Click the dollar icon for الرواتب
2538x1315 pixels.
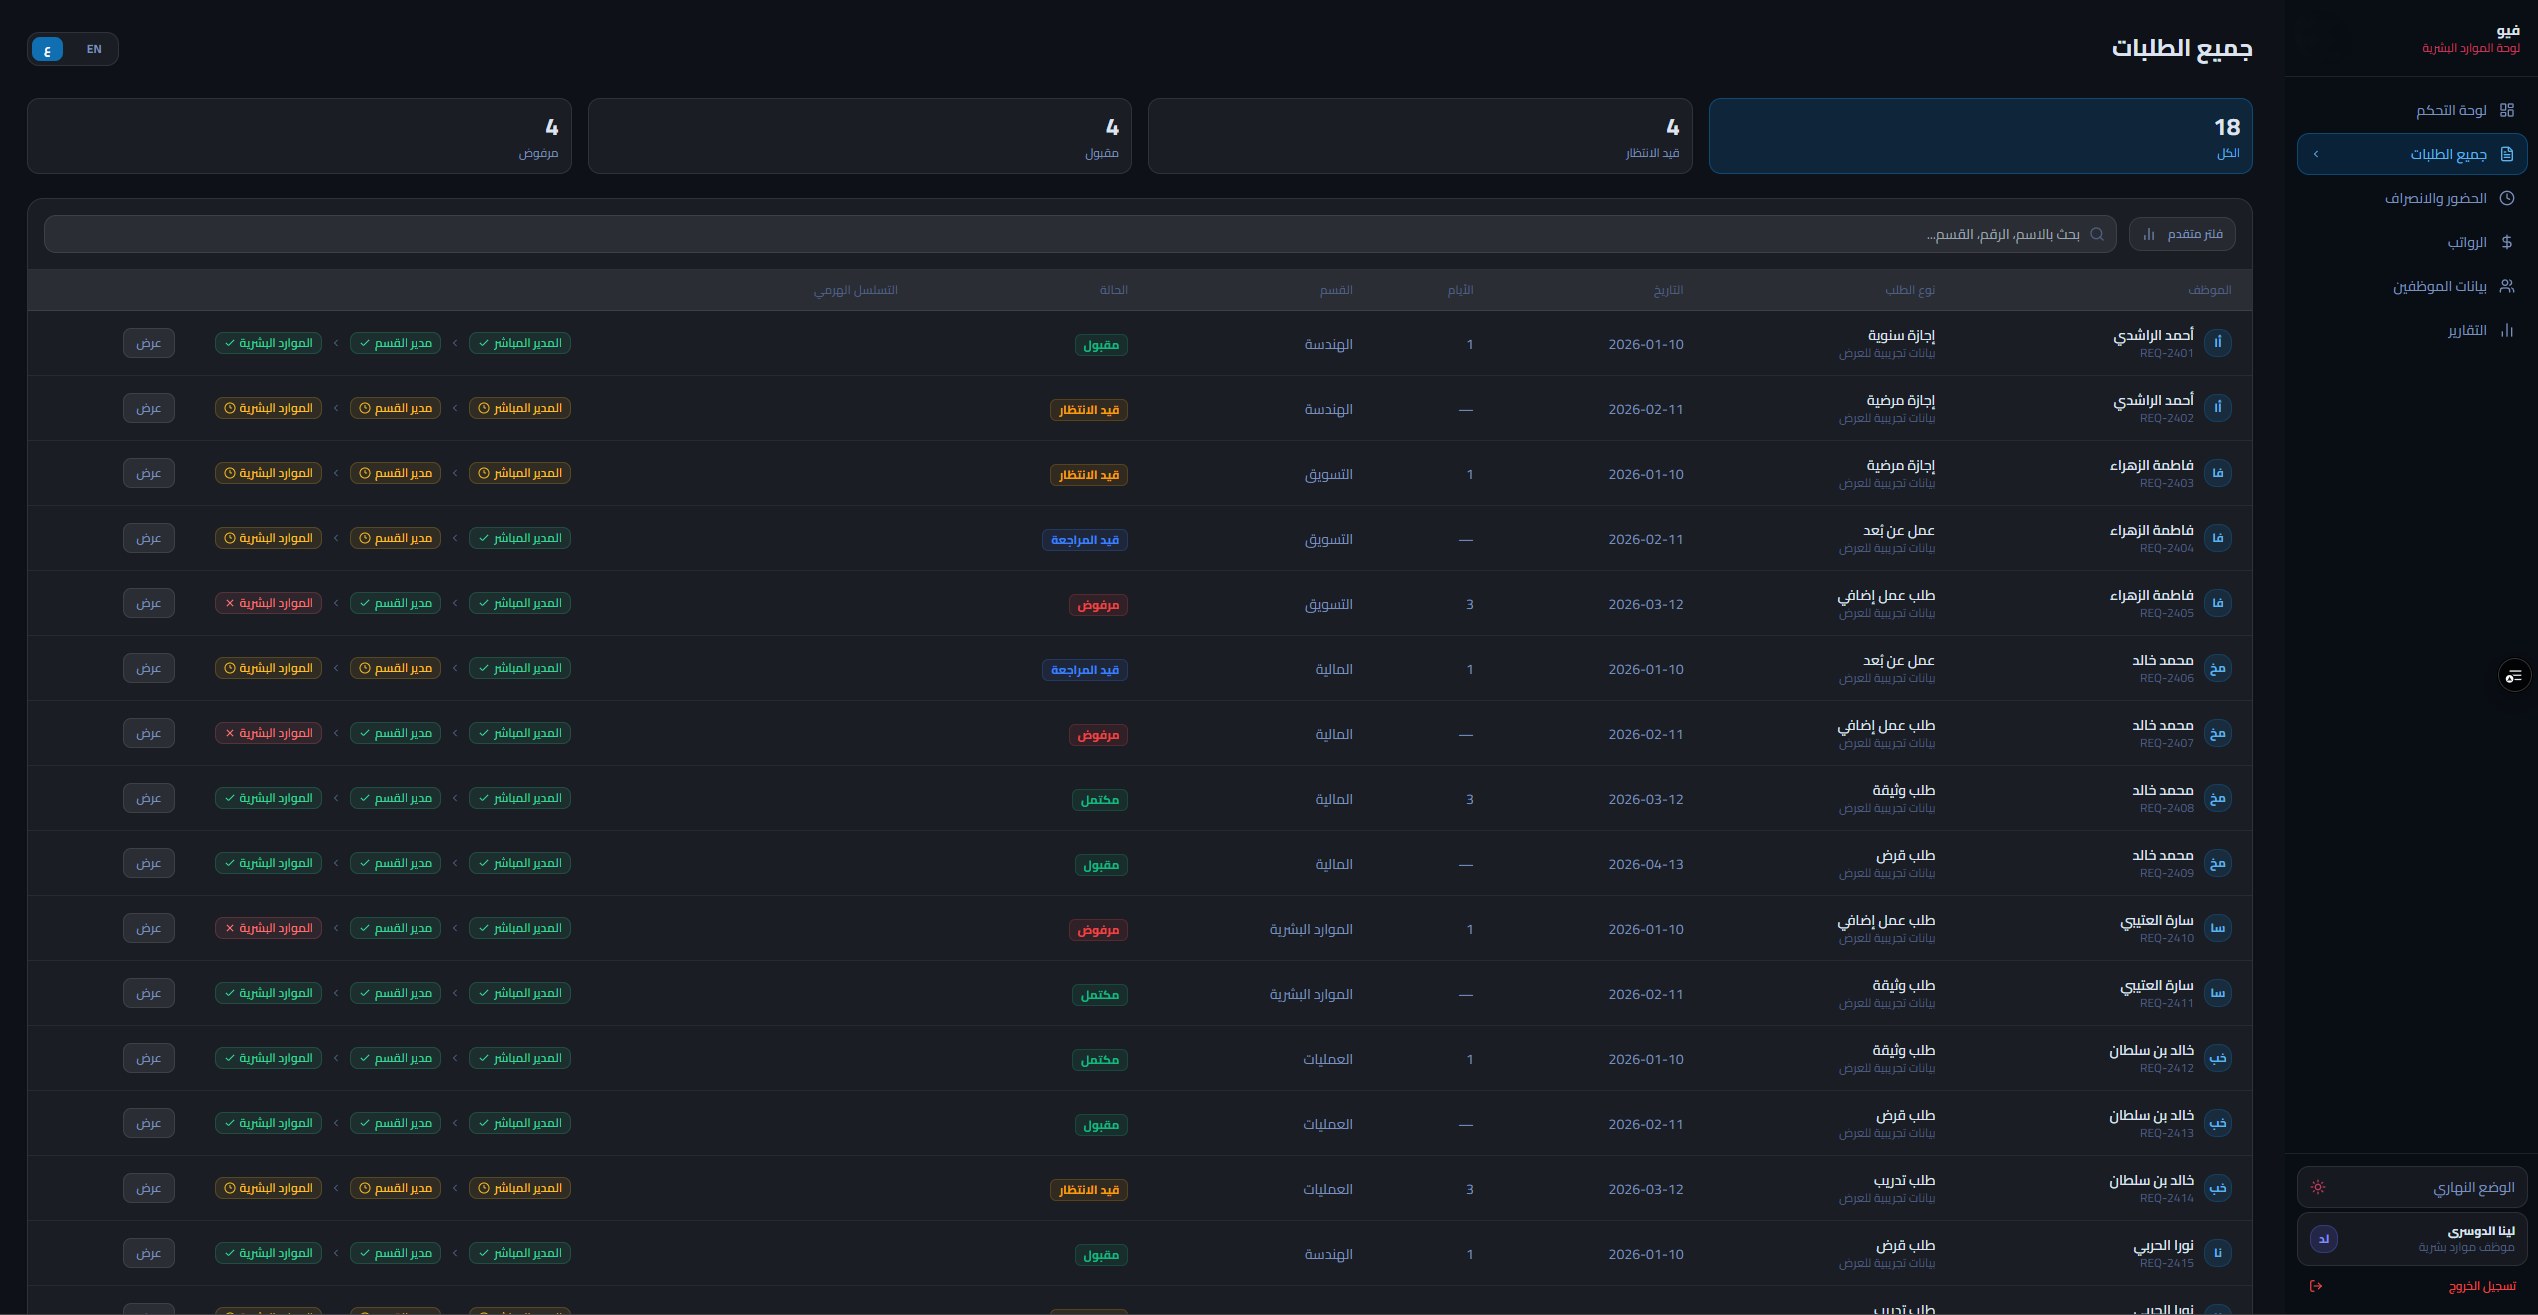pyautogui.click(x=2506, y=242)
